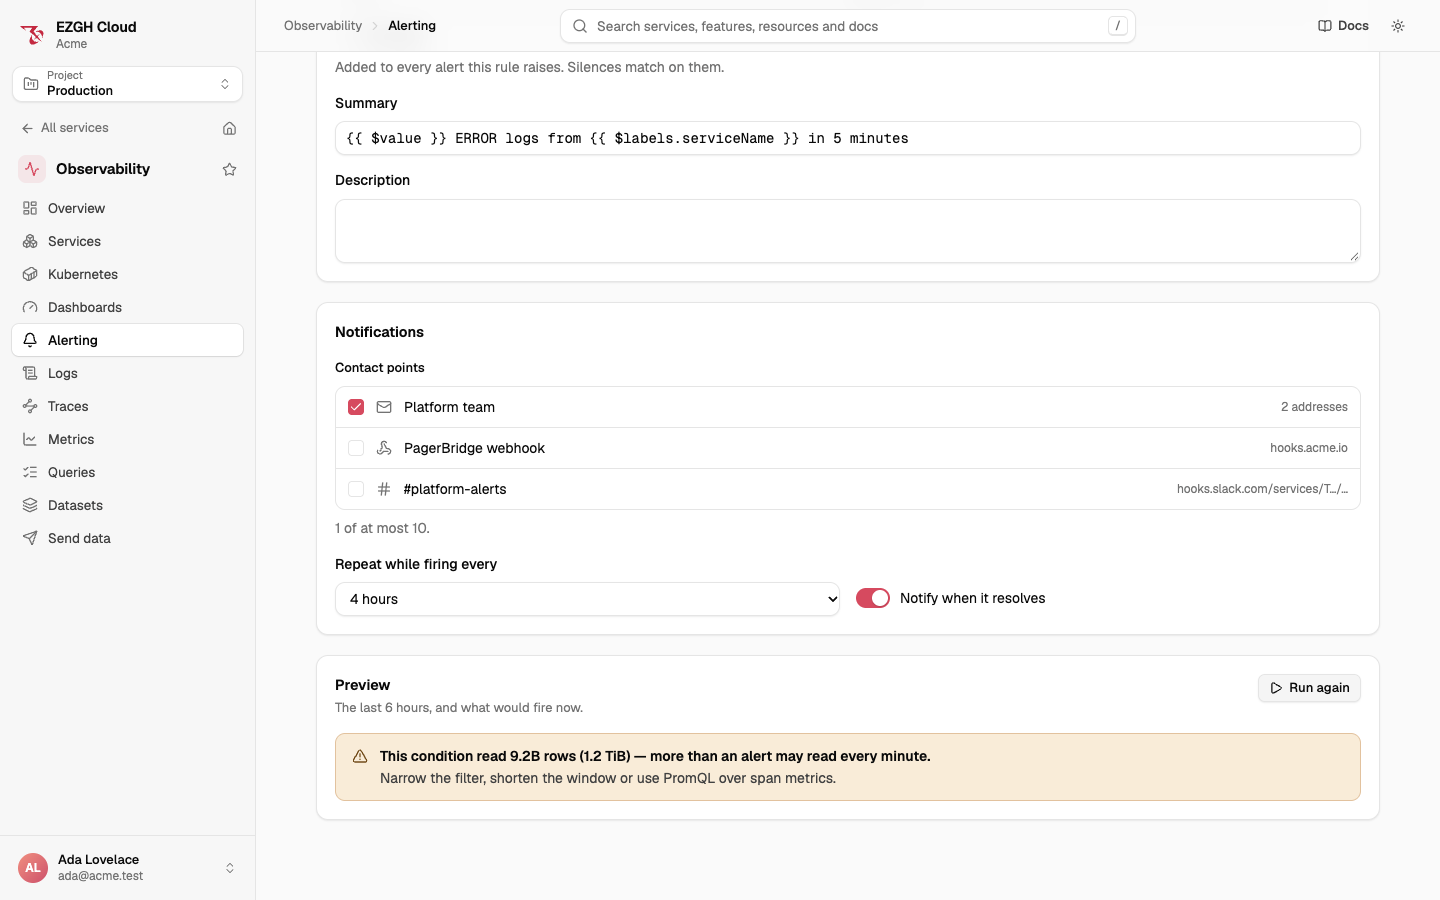Click the Docs book icon
This screenshot has width=1440, height=900.
pos(1325,26)
